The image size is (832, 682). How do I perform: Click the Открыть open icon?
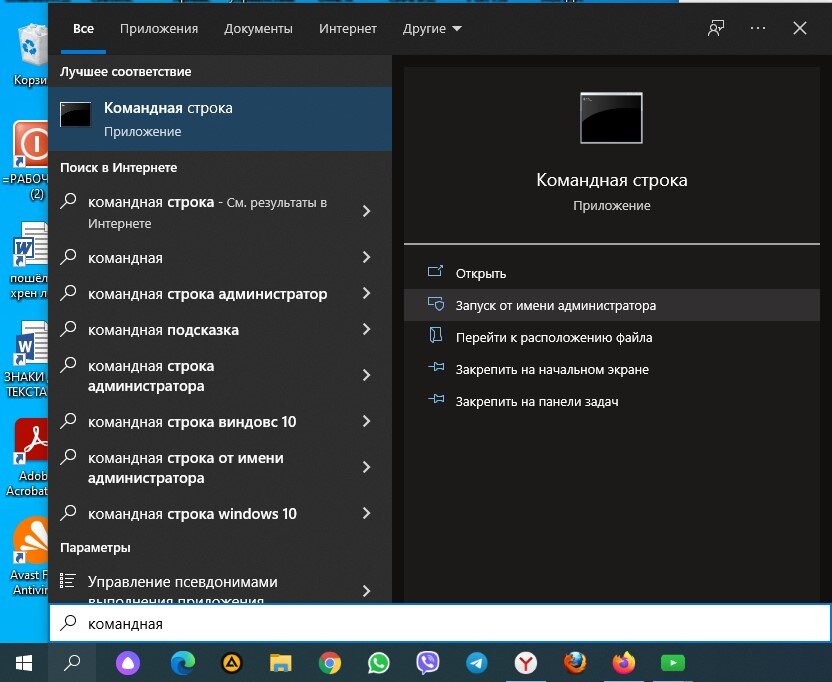435,272
